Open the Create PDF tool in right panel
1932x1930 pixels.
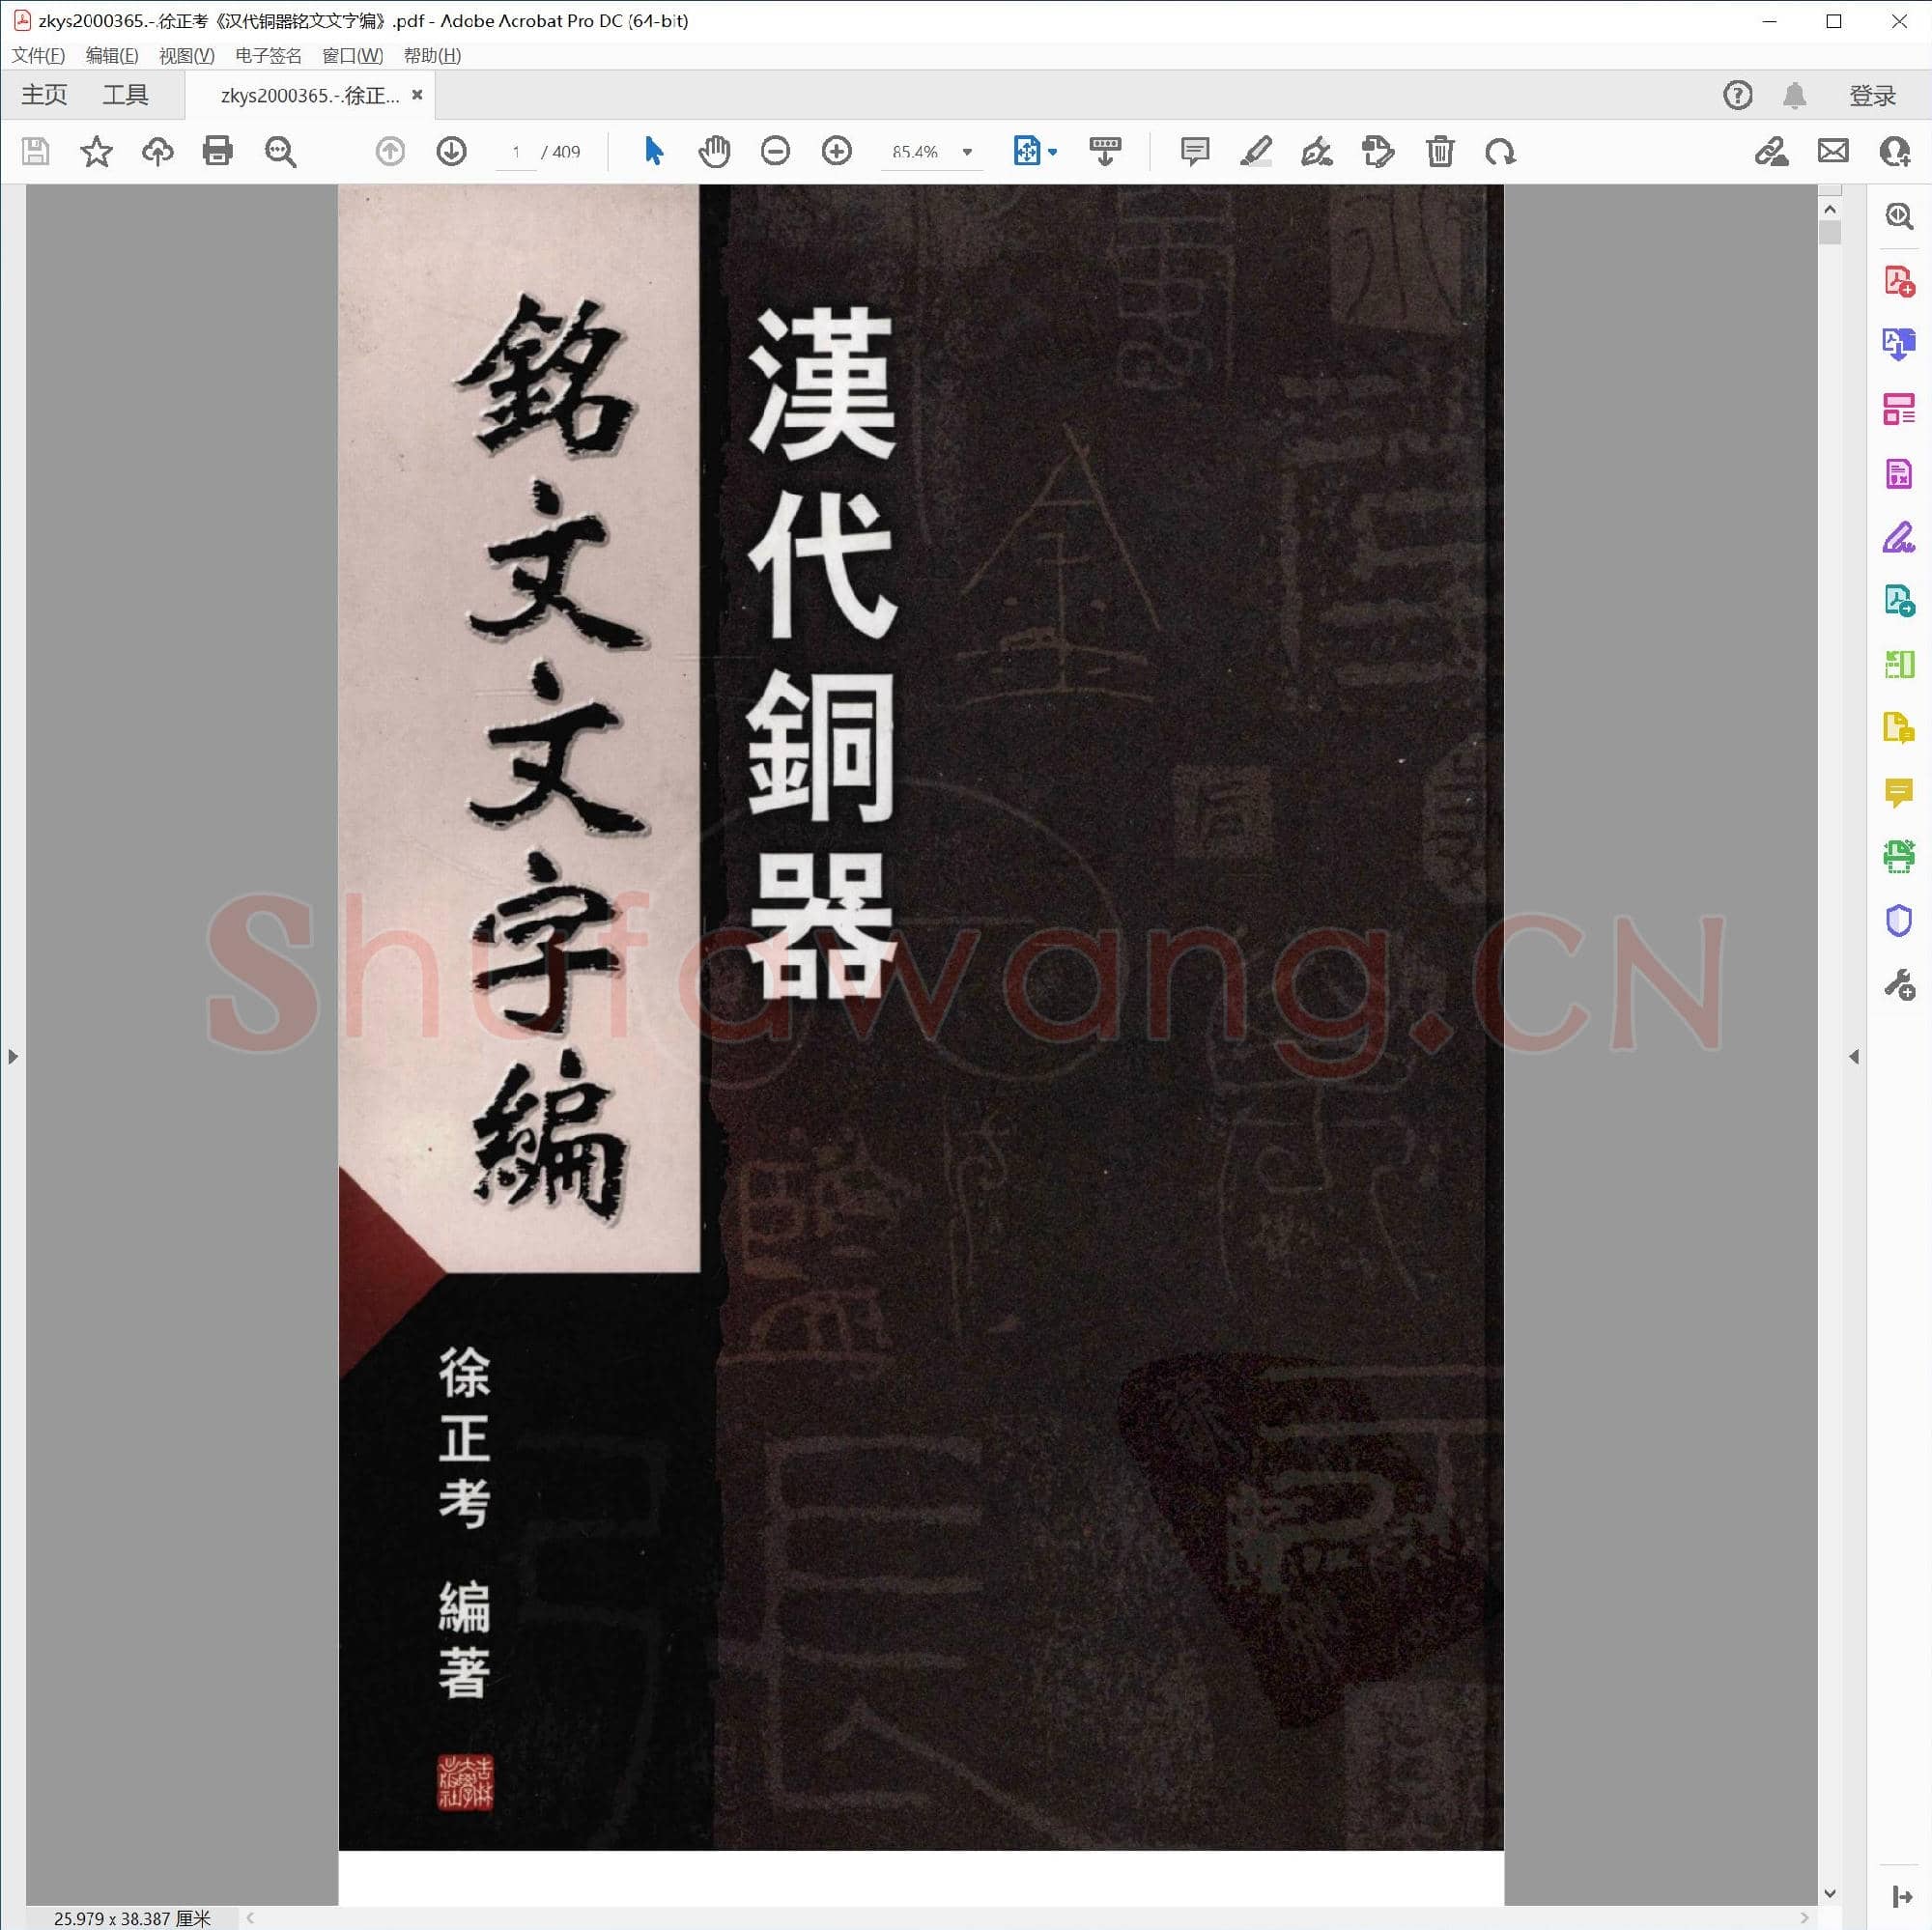[1897, 281]
